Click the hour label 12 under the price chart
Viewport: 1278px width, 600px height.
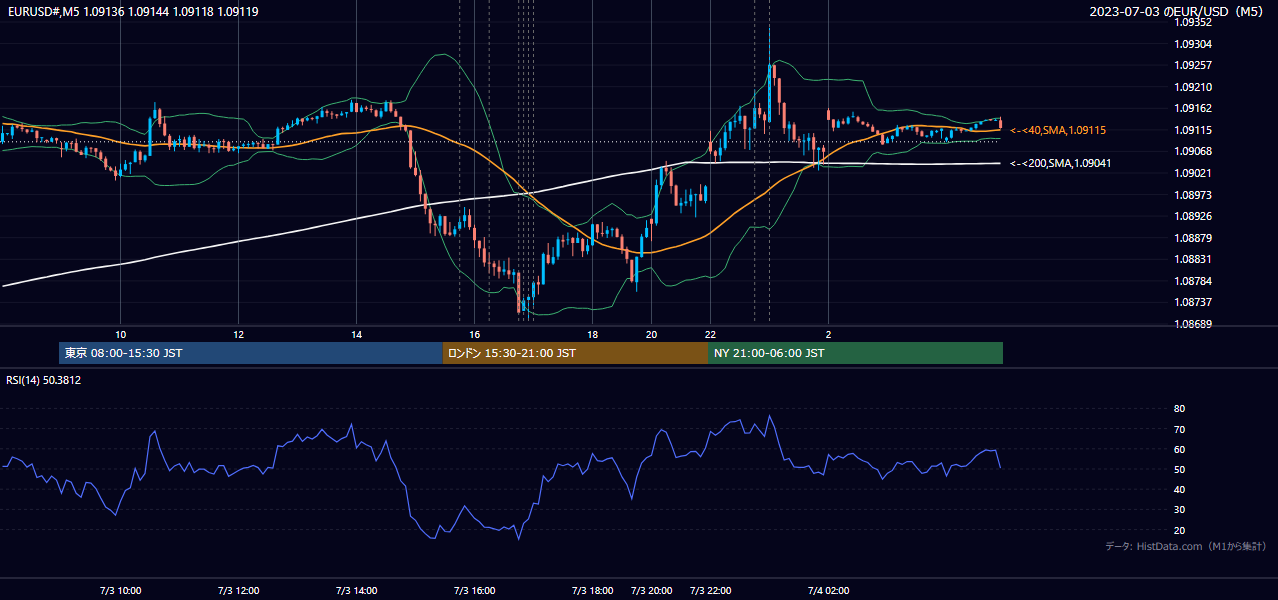pyautogui.click(x=238, y=334)
